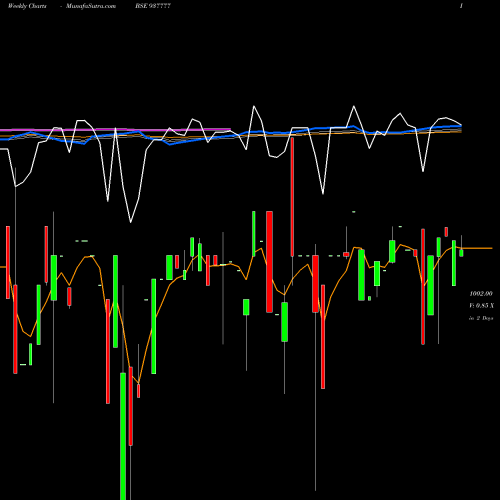
Task: Select the "1002.00" price value
Action: [x=481, y=294]
